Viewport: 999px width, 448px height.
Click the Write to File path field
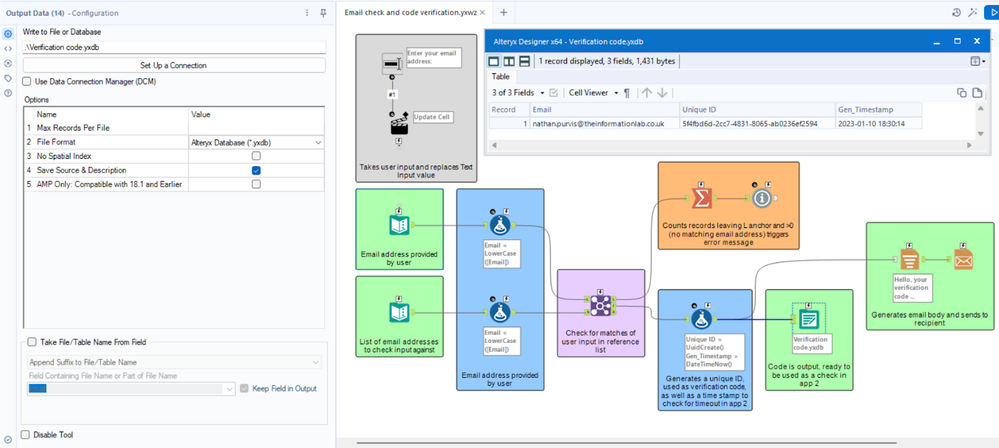tap(174, 47)
